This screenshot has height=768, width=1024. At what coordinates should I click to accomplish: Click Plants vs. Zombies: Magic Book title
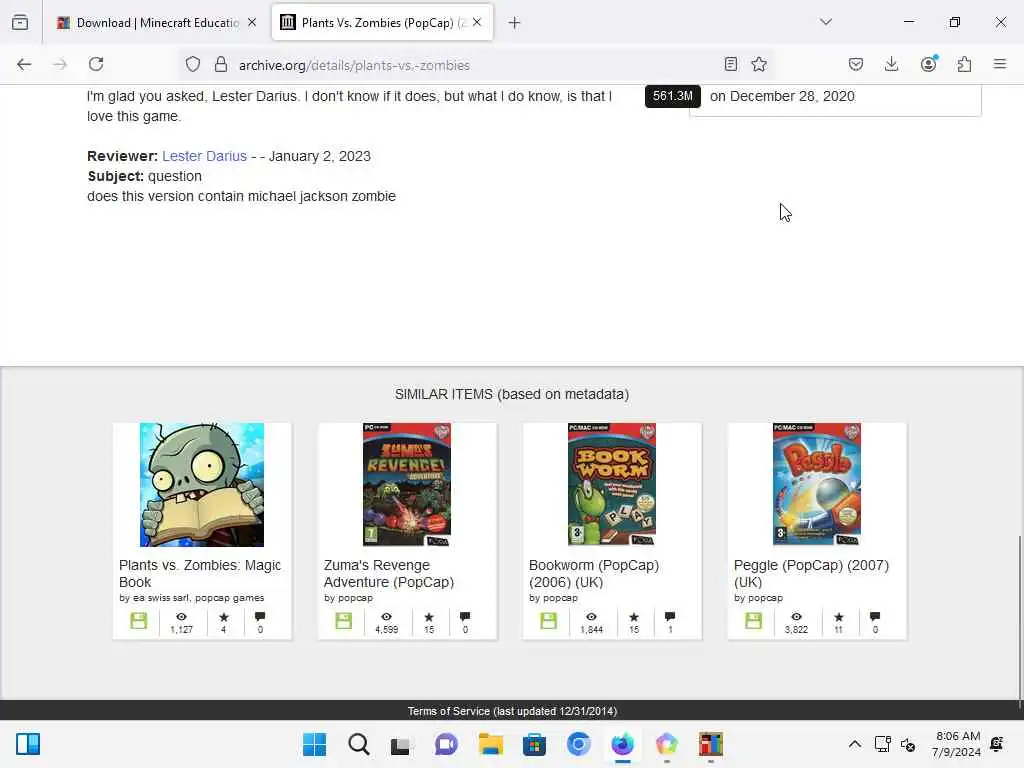(x=200, y=573)
